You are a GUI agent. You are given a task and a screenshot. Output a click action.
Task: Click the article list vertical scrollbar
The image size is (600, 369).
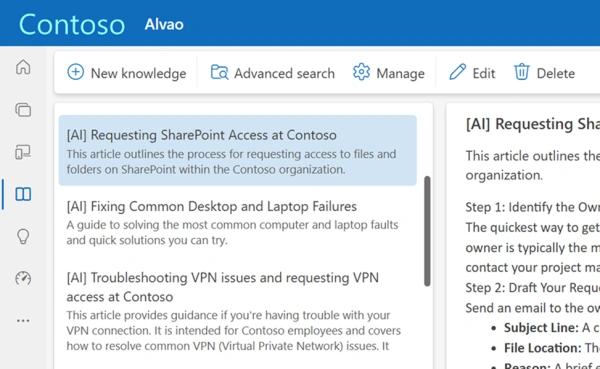pyautogui.click(x=427, y=231)
